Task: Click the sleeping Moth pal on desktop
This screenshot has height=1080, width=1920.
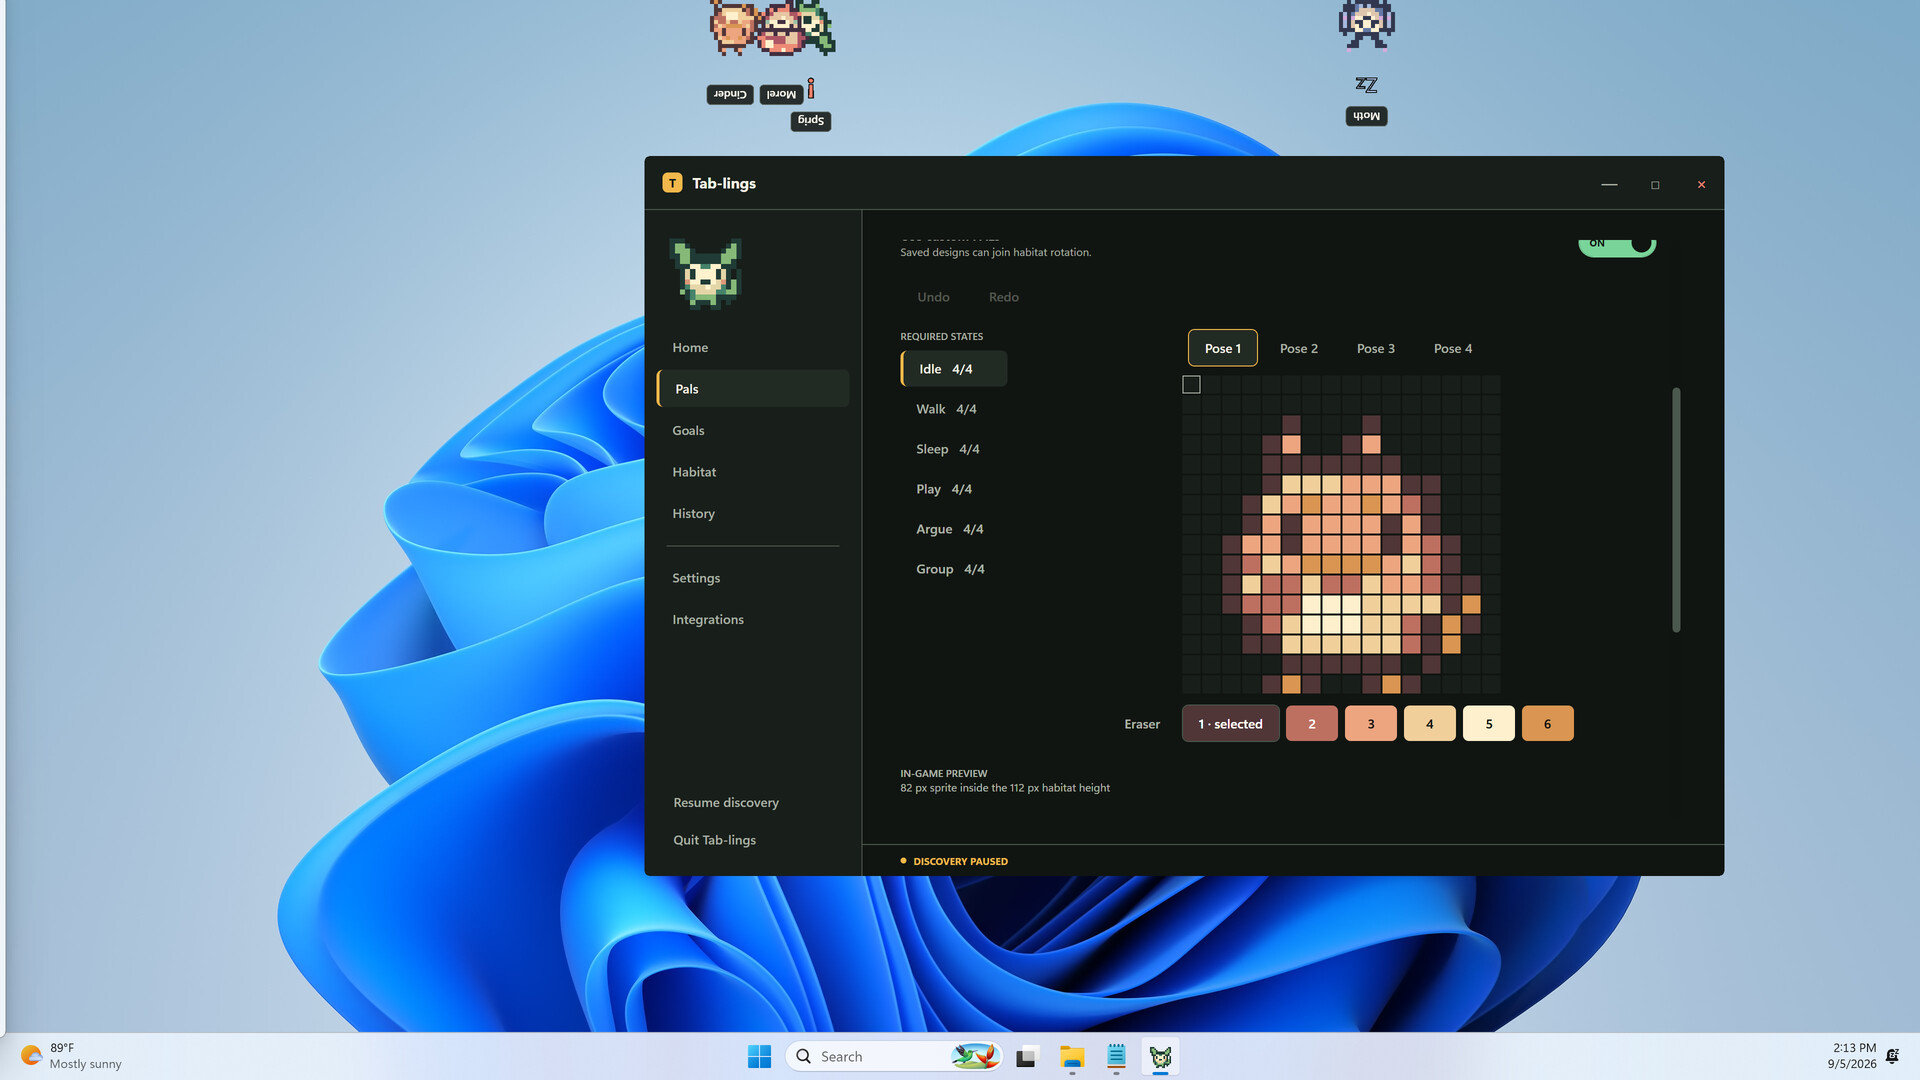Action: pos(1366,25)
